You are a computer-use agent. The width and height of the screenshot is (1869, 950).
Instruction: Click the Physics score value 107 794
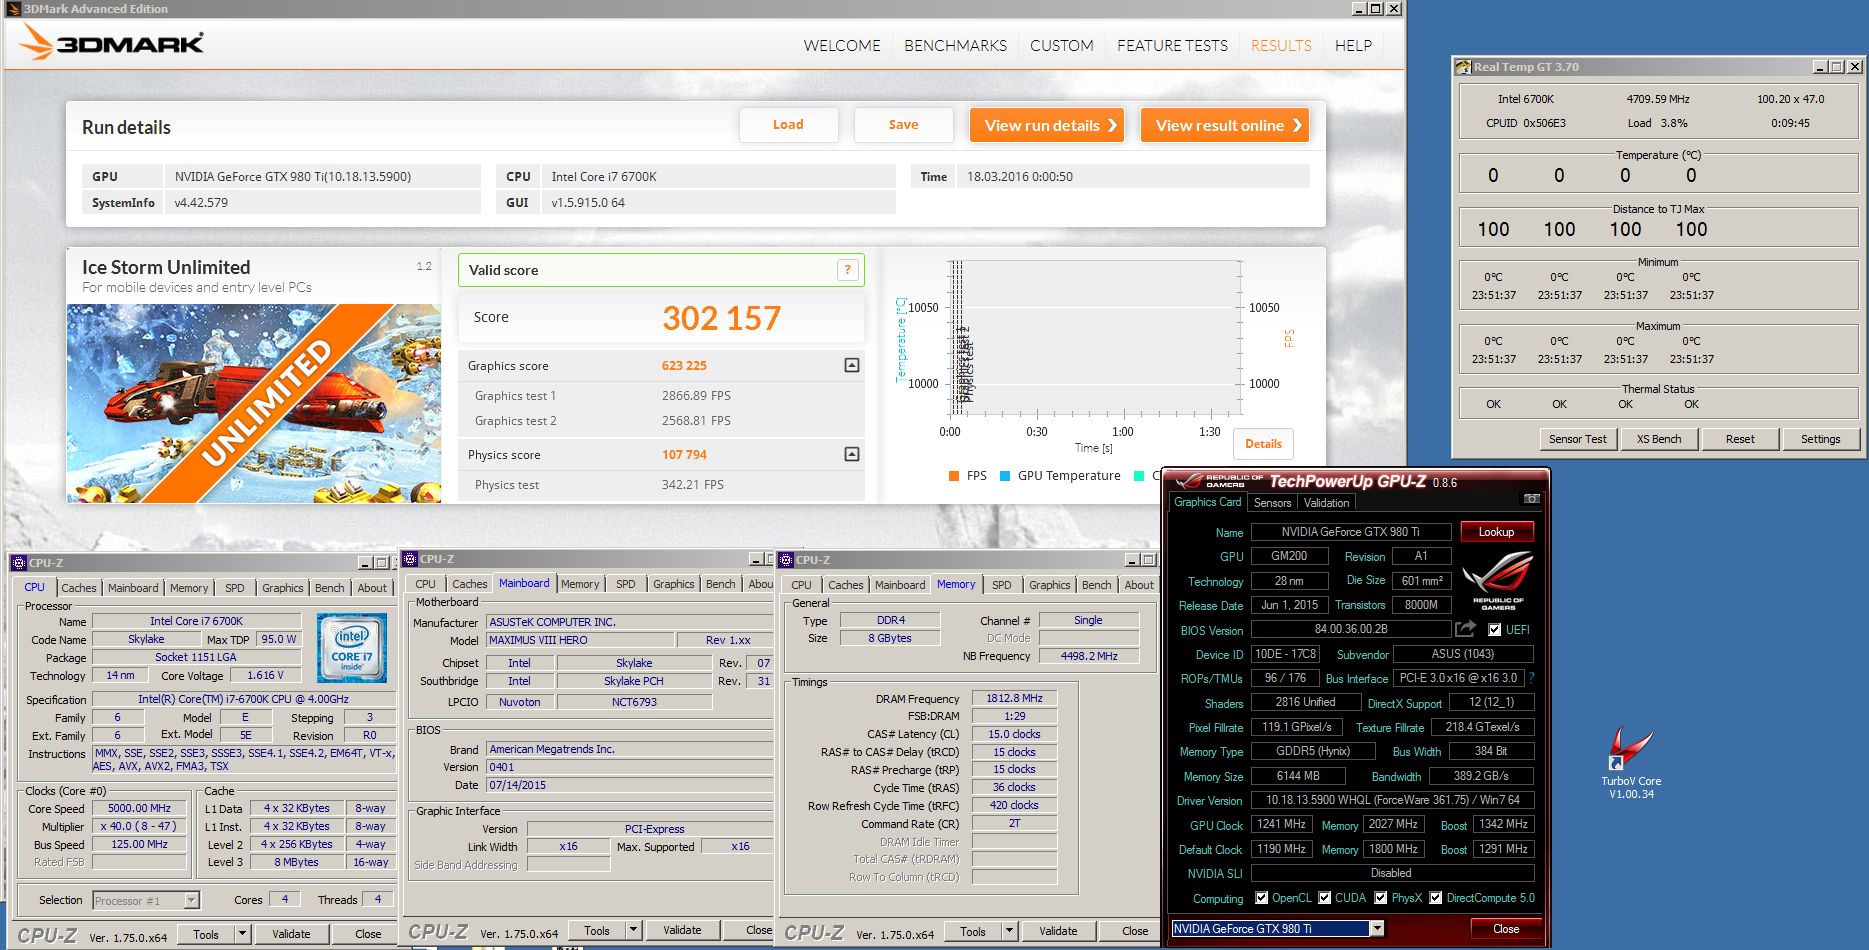(684, 455)
